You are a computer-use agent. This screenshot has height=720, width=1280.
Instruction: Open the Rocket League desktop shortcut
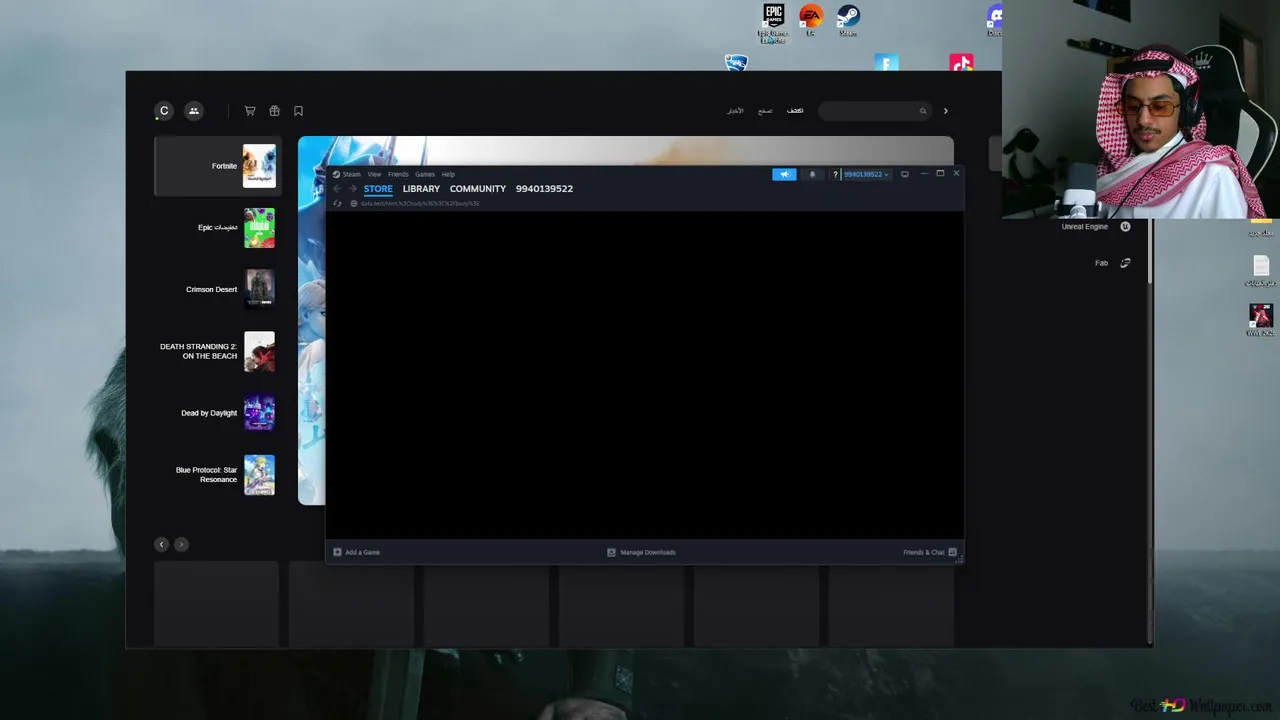point(736,63)
